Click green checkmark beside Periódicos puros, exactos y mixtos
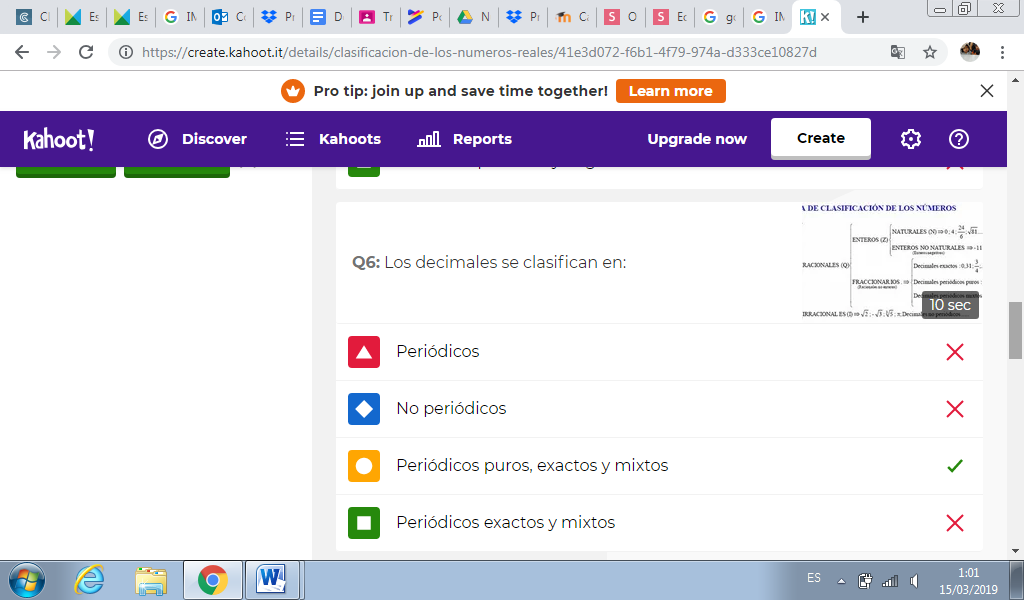Screen dimensions: 1024x600 (x=955, y=466)
